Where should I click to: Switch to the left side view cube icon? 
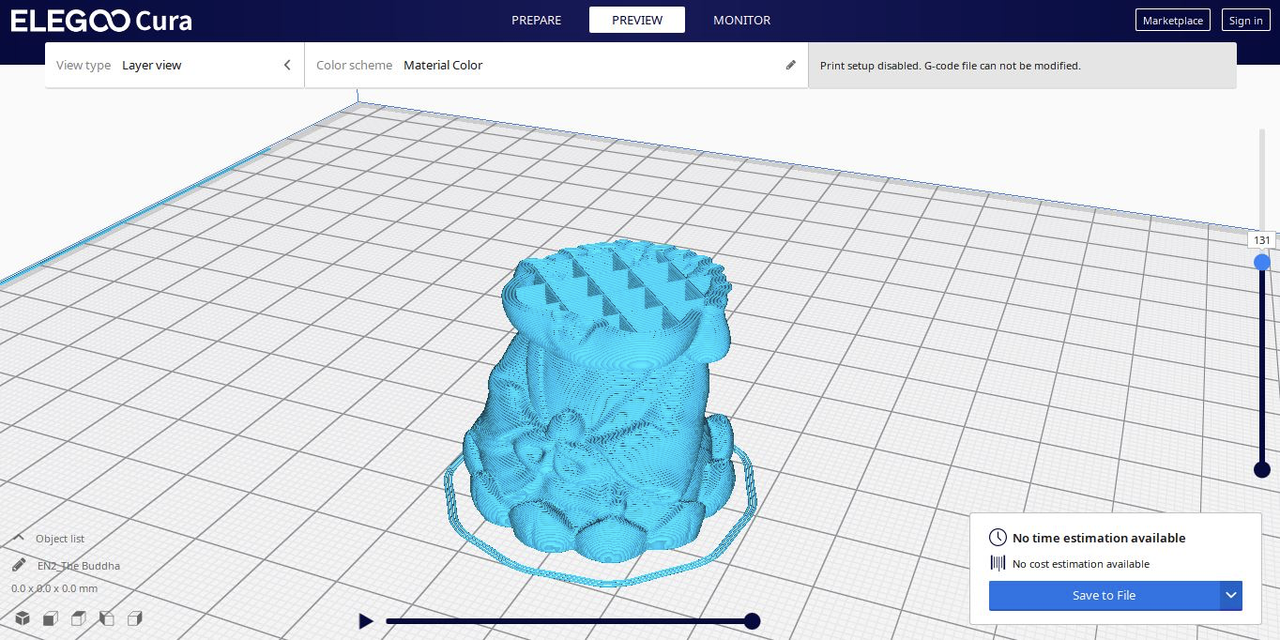click(107, 619)
